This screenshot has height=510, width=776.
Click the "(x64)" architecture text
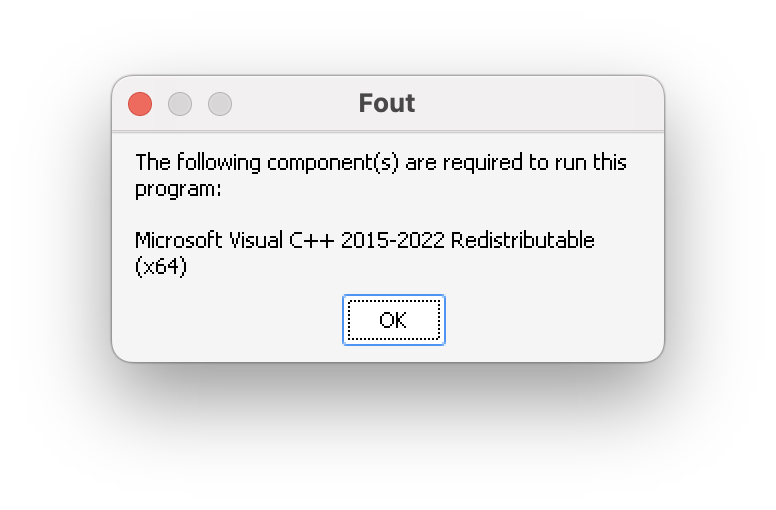(x=161, y=266)
